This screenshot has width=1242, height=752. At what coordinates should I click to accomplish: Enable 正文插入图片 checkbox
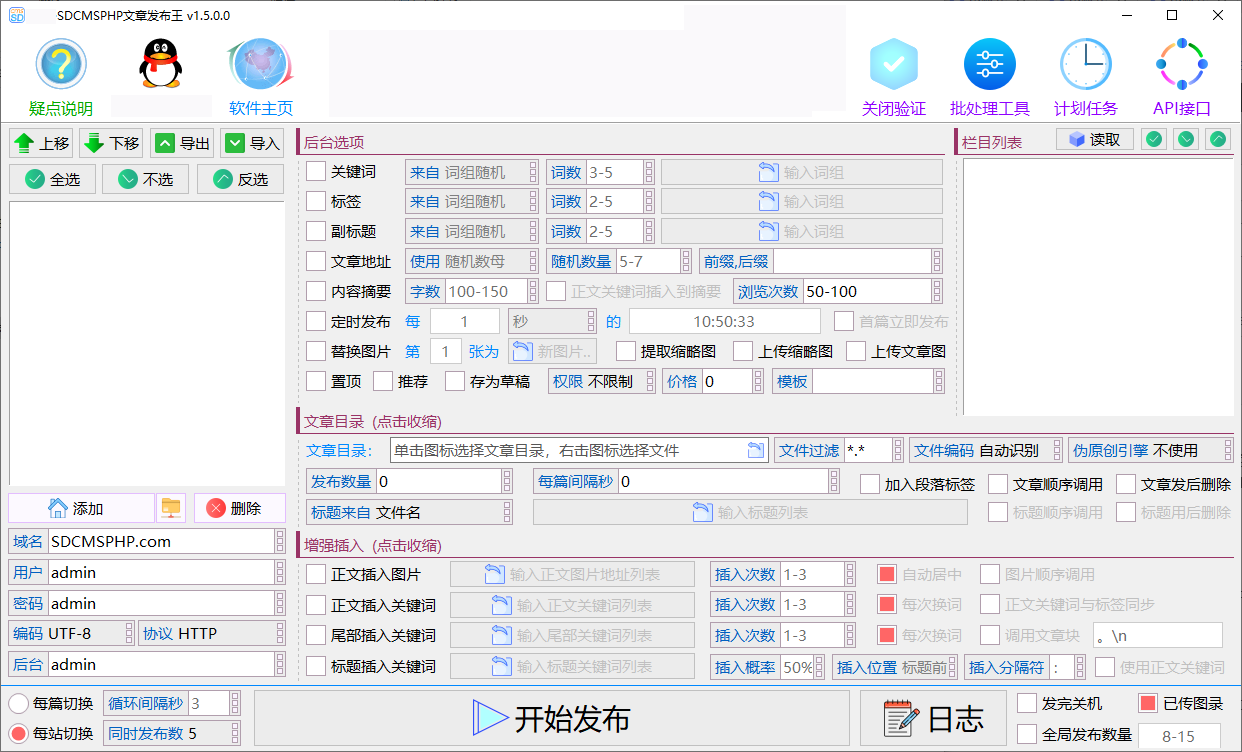316,575
